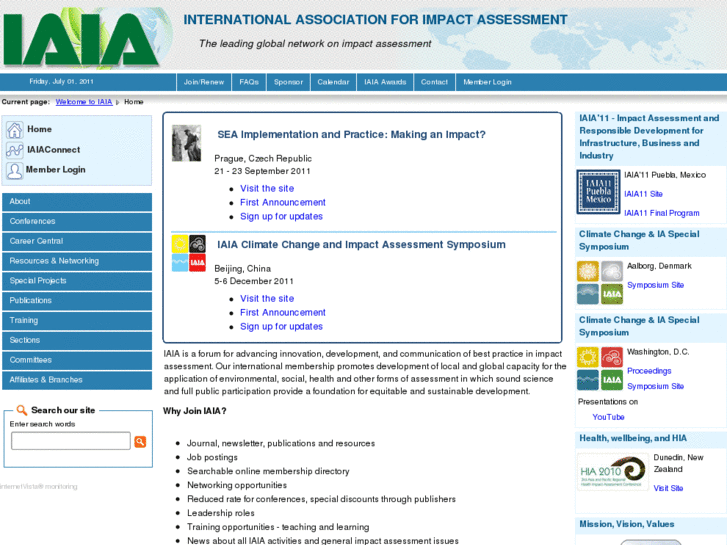Open IAIA Awards in top menu
The image size is (727, 545).
pos(385,82)
